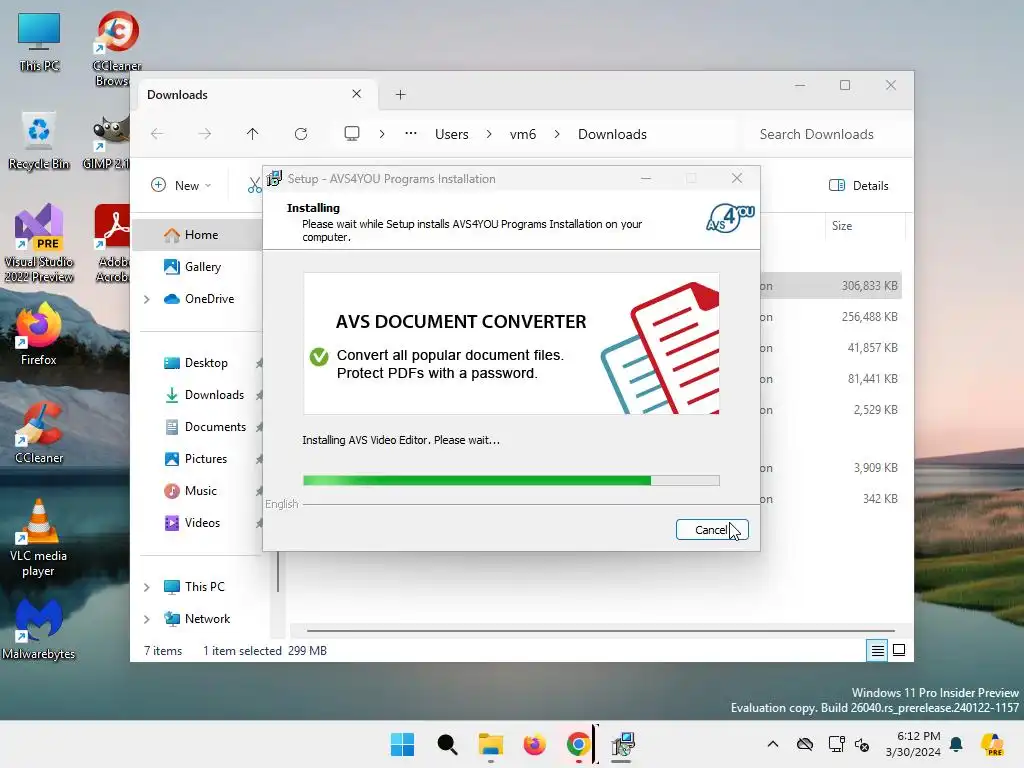This screenshot has width=1024, height=768.
Task: Click Downloads in the breadcrumb
Action: coord(613,134)
